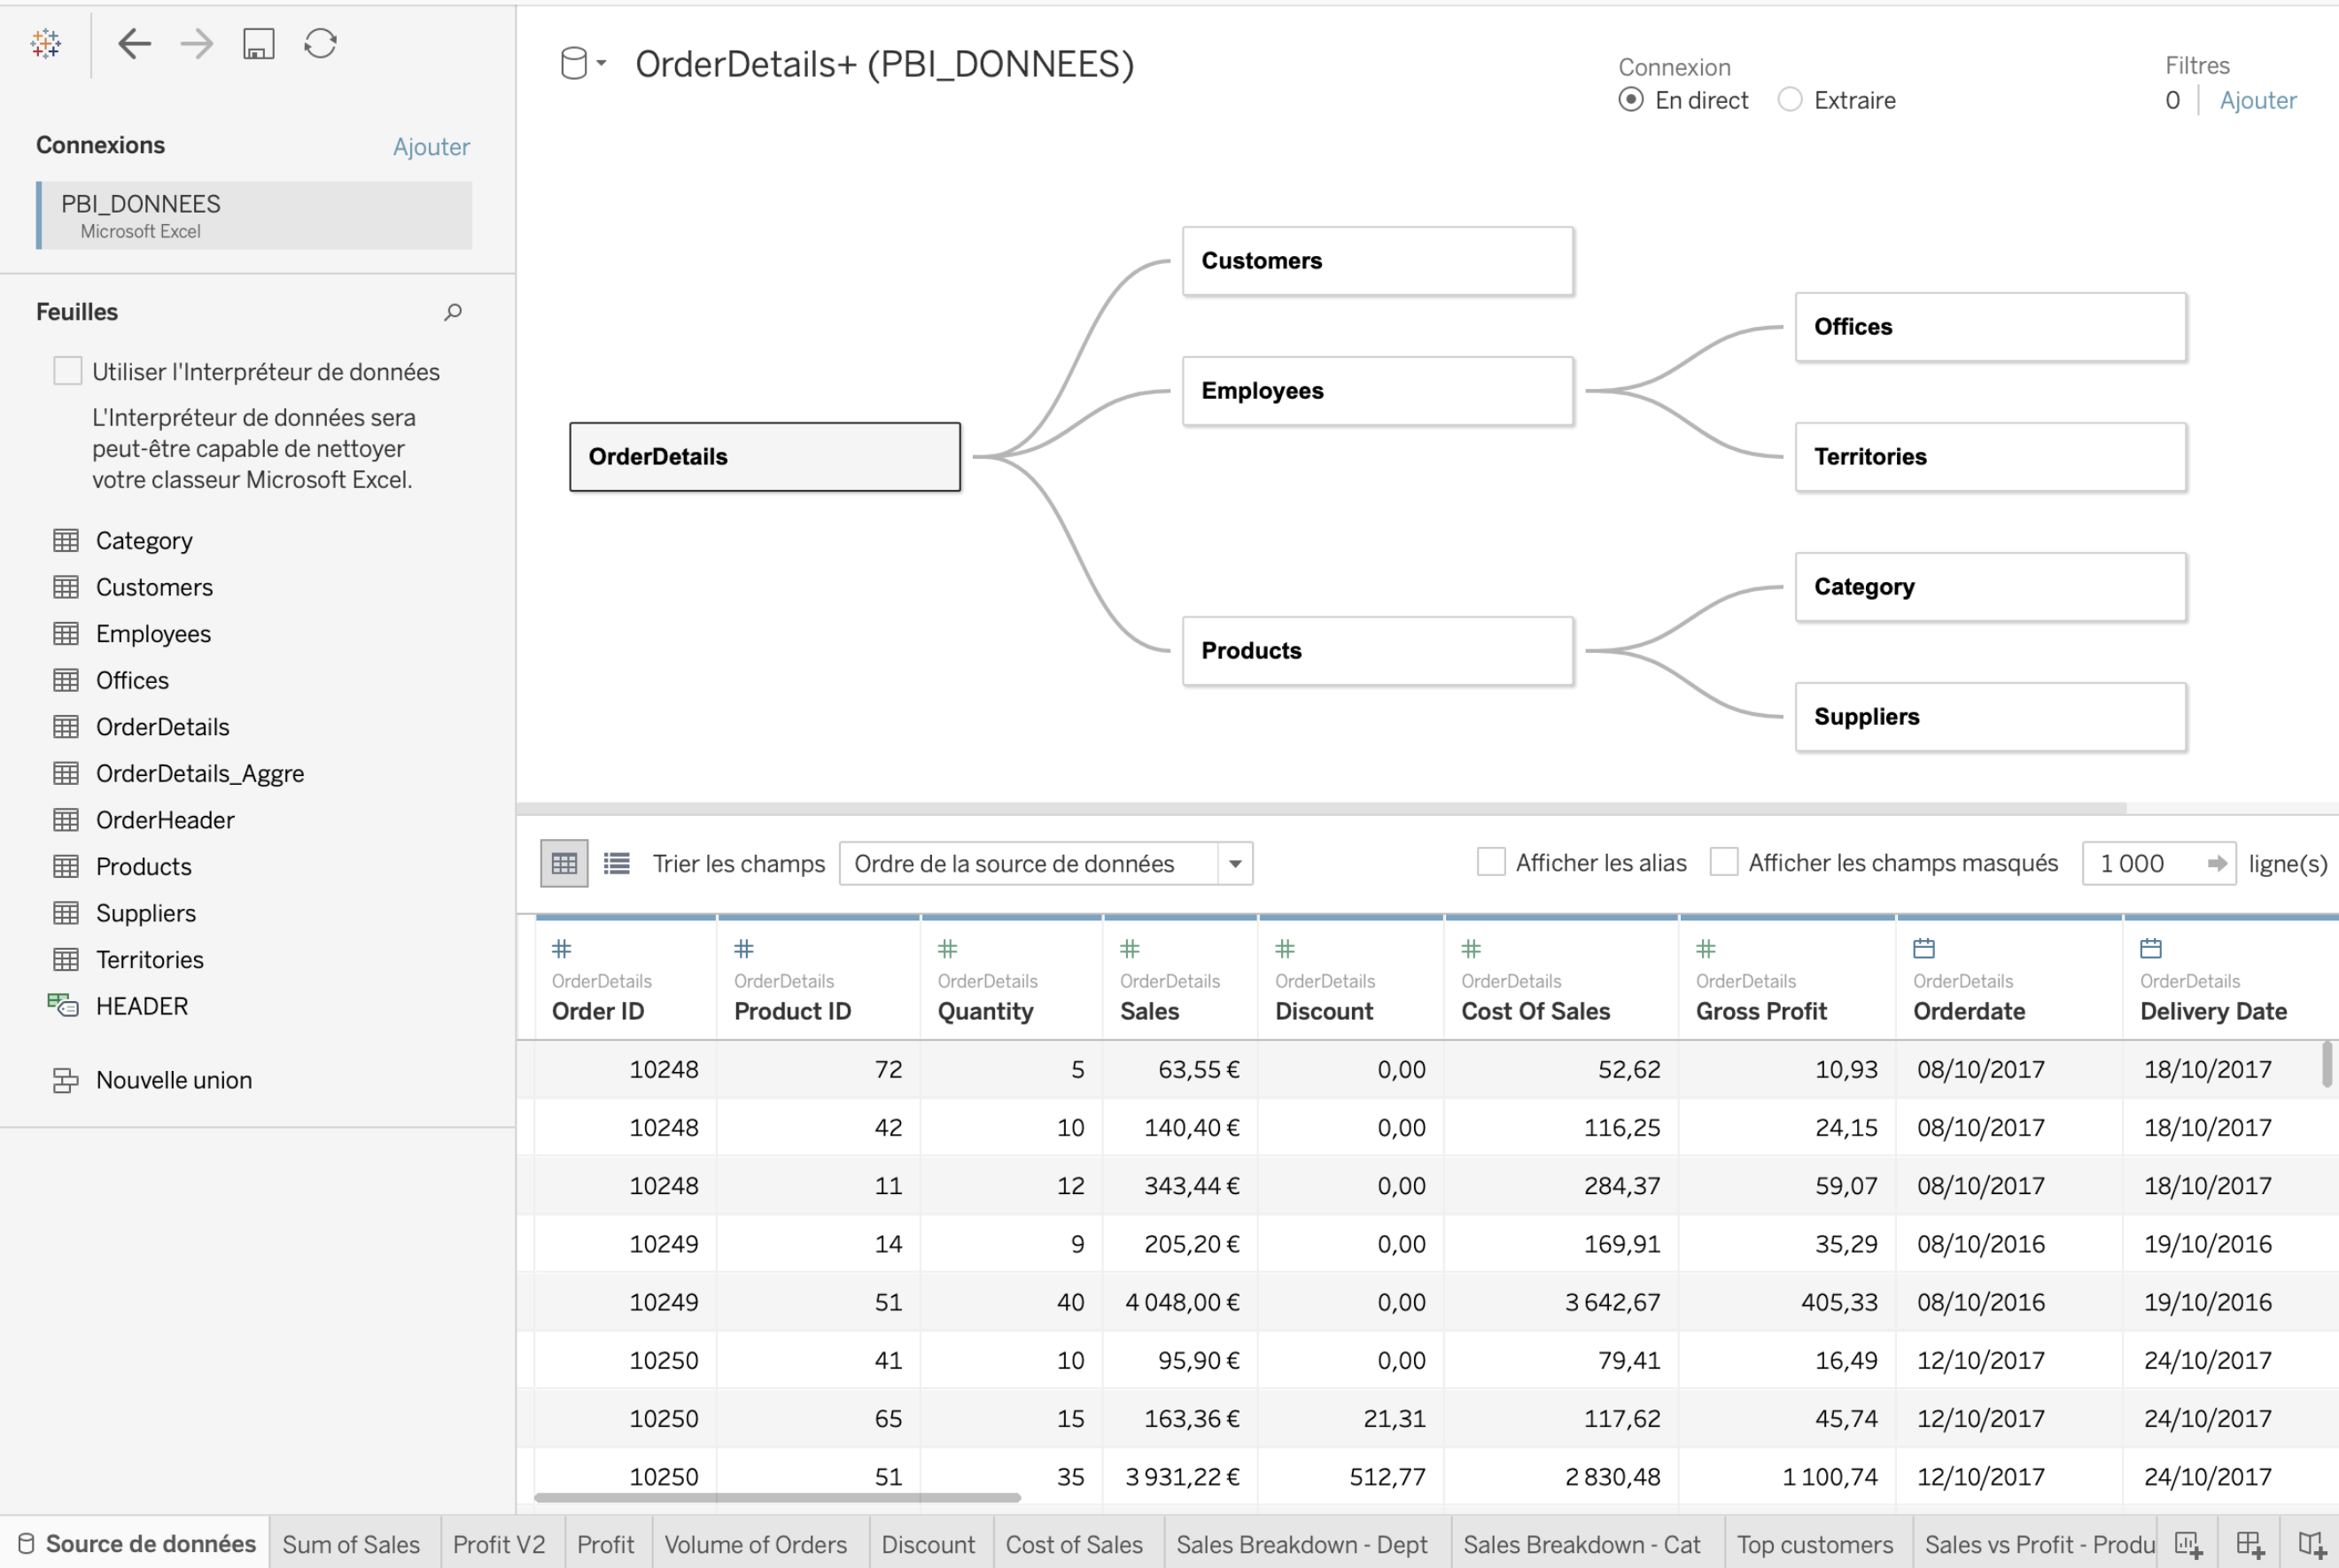
Task: Select the OrderDetails table box in canvas
Action: pyautogui.click(x=765, y=457)
